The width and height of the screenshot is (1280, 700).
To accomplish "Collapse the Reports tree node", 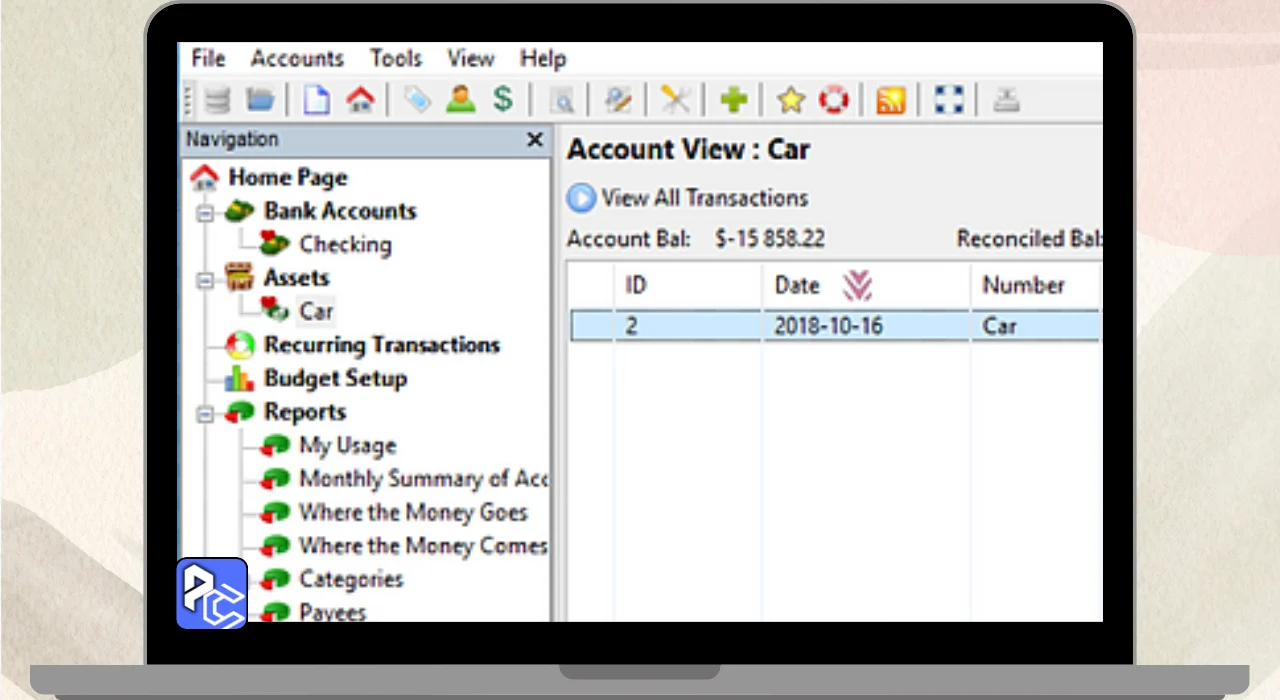I will click(205, 414).
